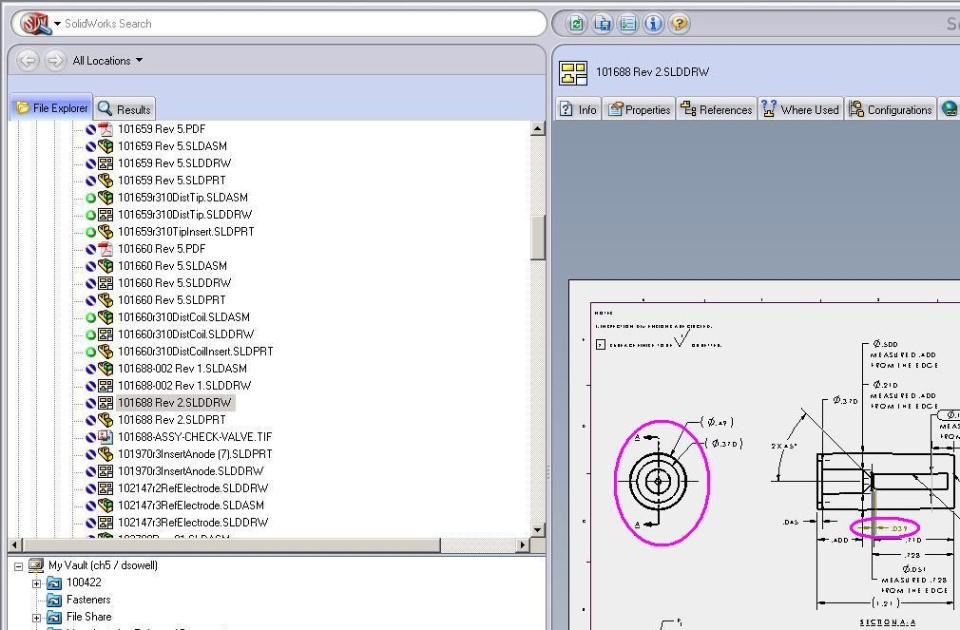Click image icon of 101688-ASSY-CHECK-VALVE.TIF
960x630 pixels.
pos(106,438)
